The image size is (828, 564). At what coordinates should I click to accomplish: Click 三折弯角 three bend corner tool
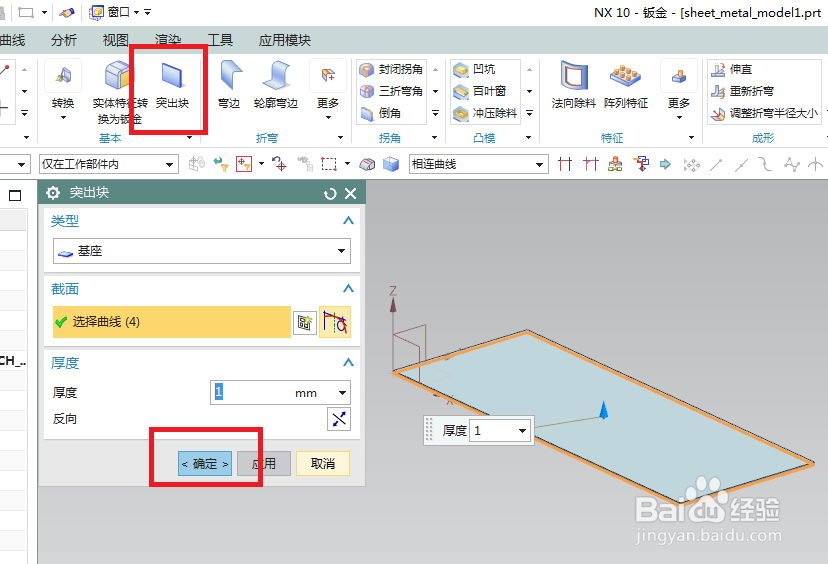391,91
